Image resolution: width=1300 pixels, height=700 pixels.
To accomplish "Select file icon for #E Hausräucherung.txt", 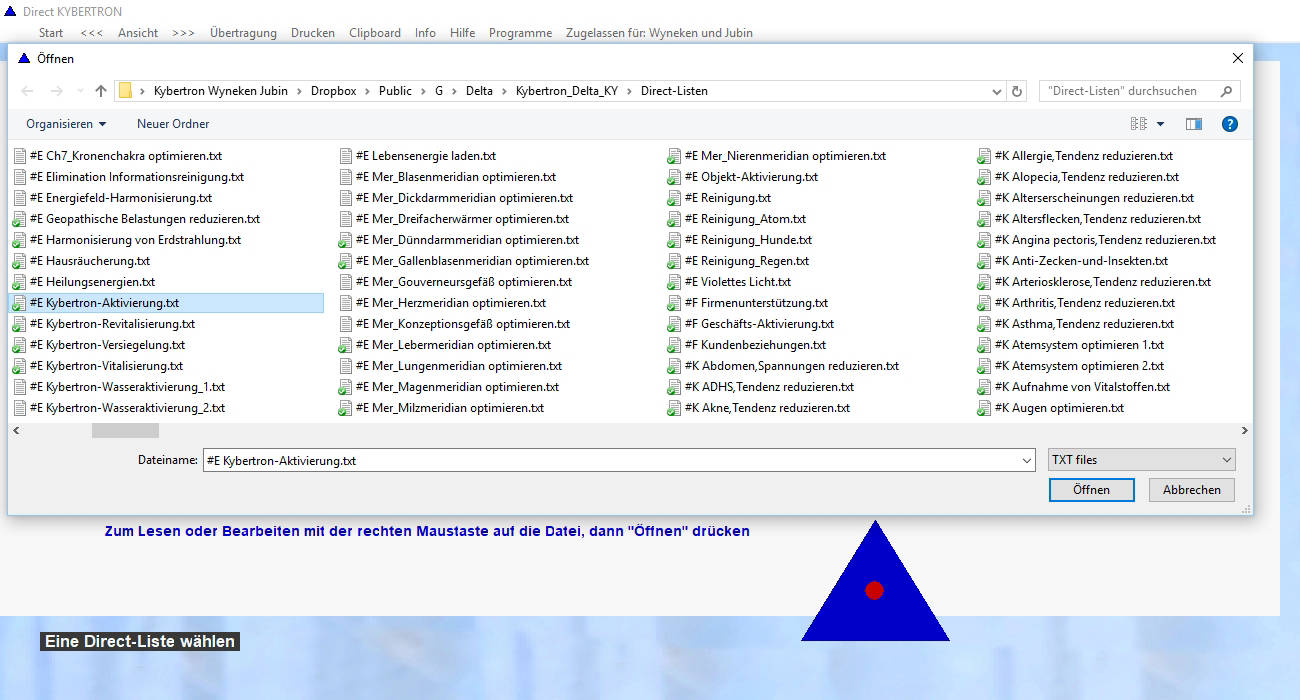I will (x=19, y=261).
